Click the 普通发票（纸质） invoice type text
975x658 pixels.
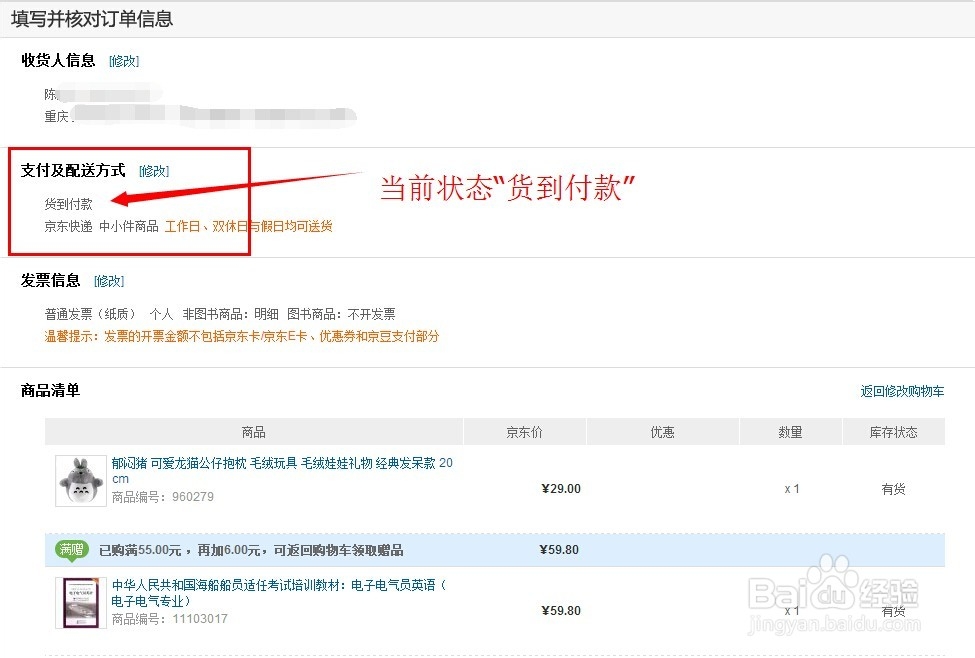pyautogui.click(x=90, y=314)
